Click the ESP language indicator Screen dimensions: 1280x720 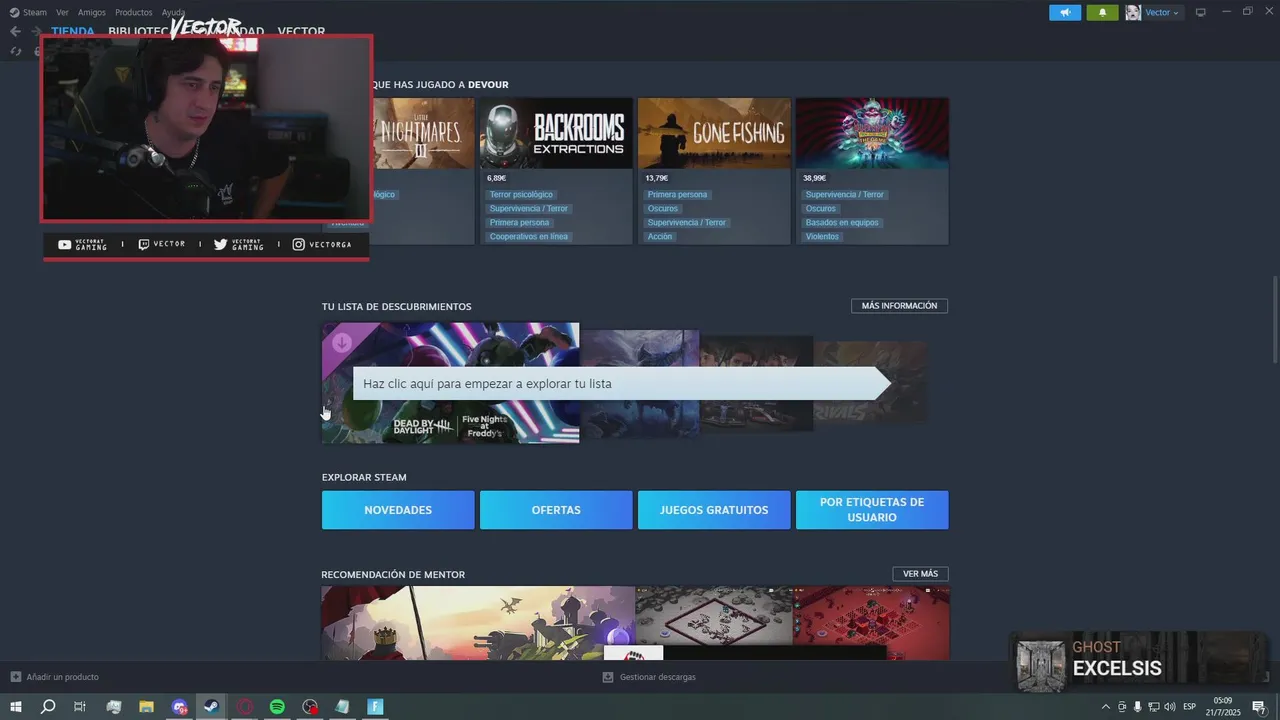coord(1190,707)
